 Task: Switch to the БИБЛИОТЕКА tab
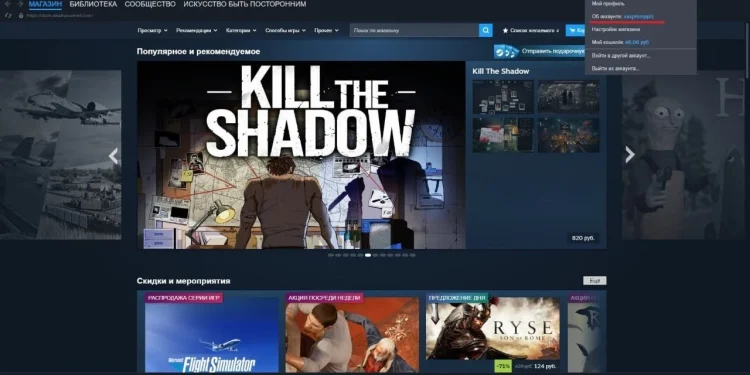(x=93, y=4)
